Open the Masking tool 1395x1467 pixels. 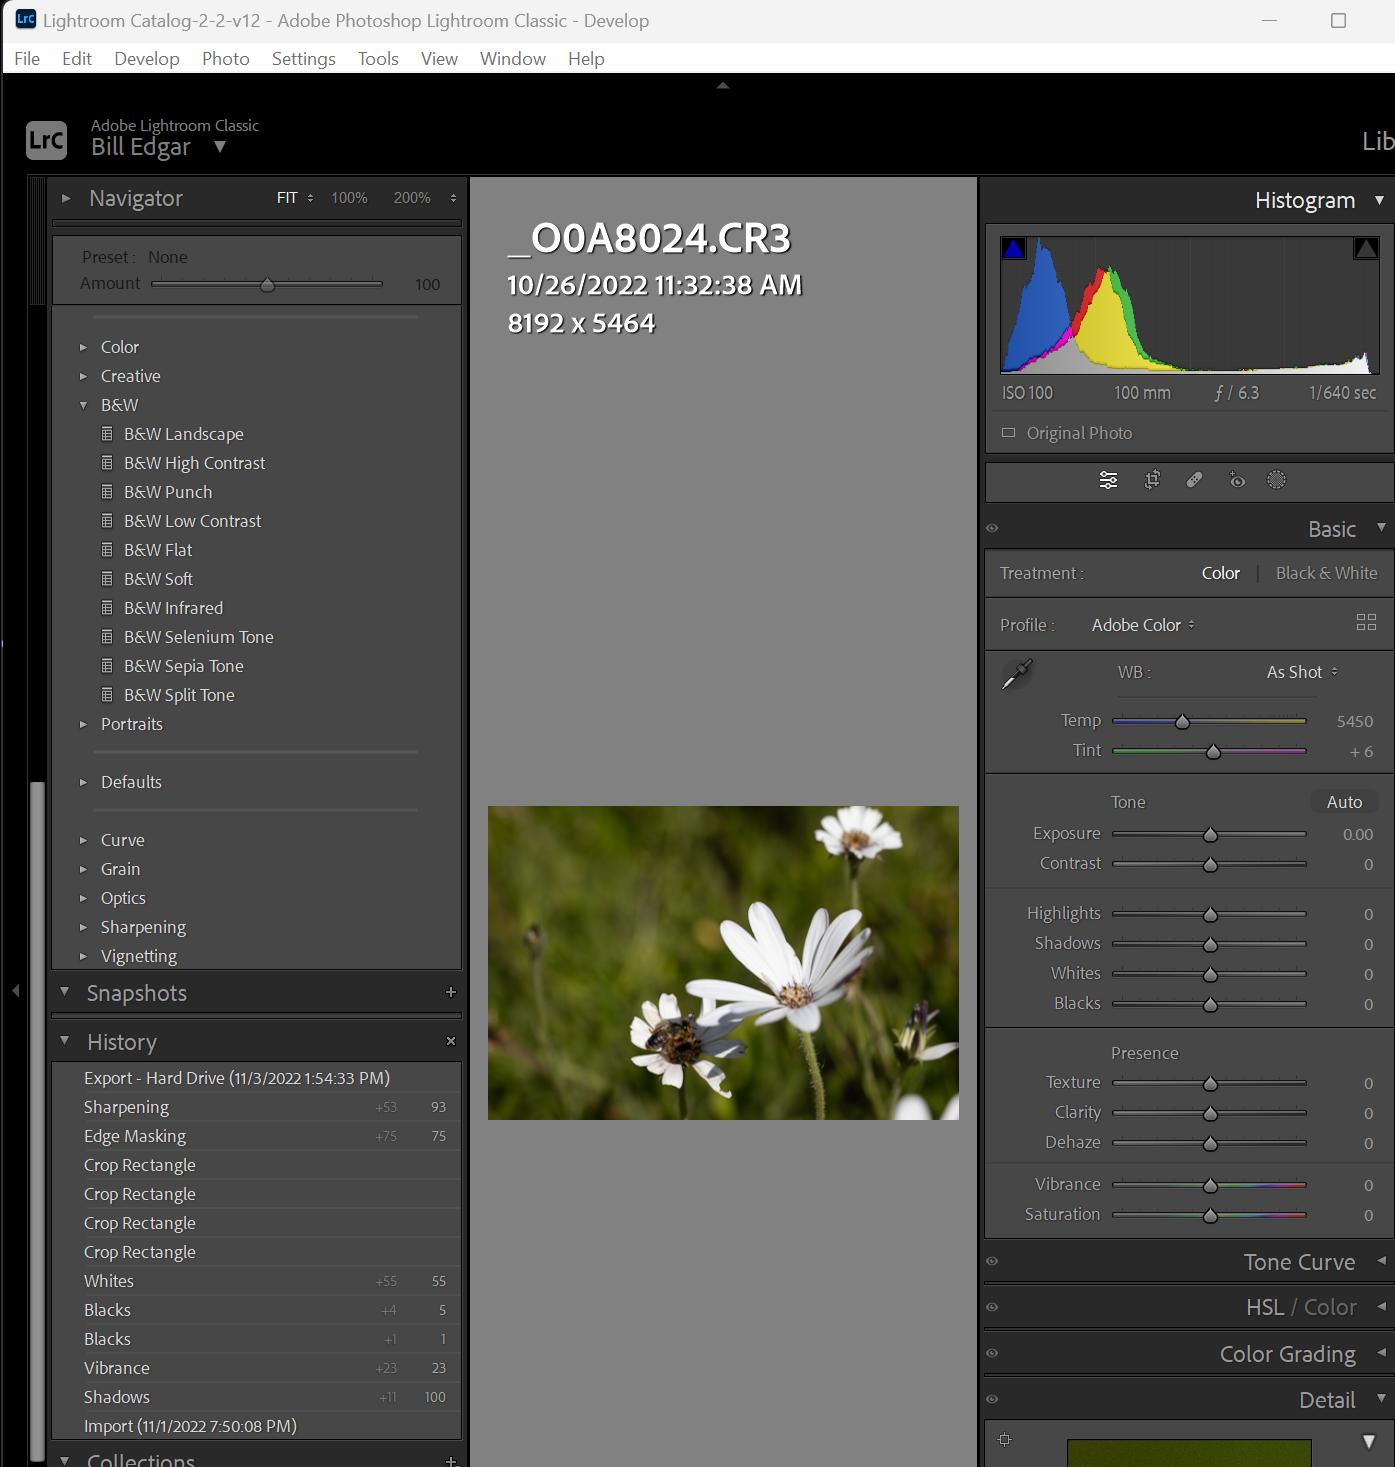[1276, 481]
